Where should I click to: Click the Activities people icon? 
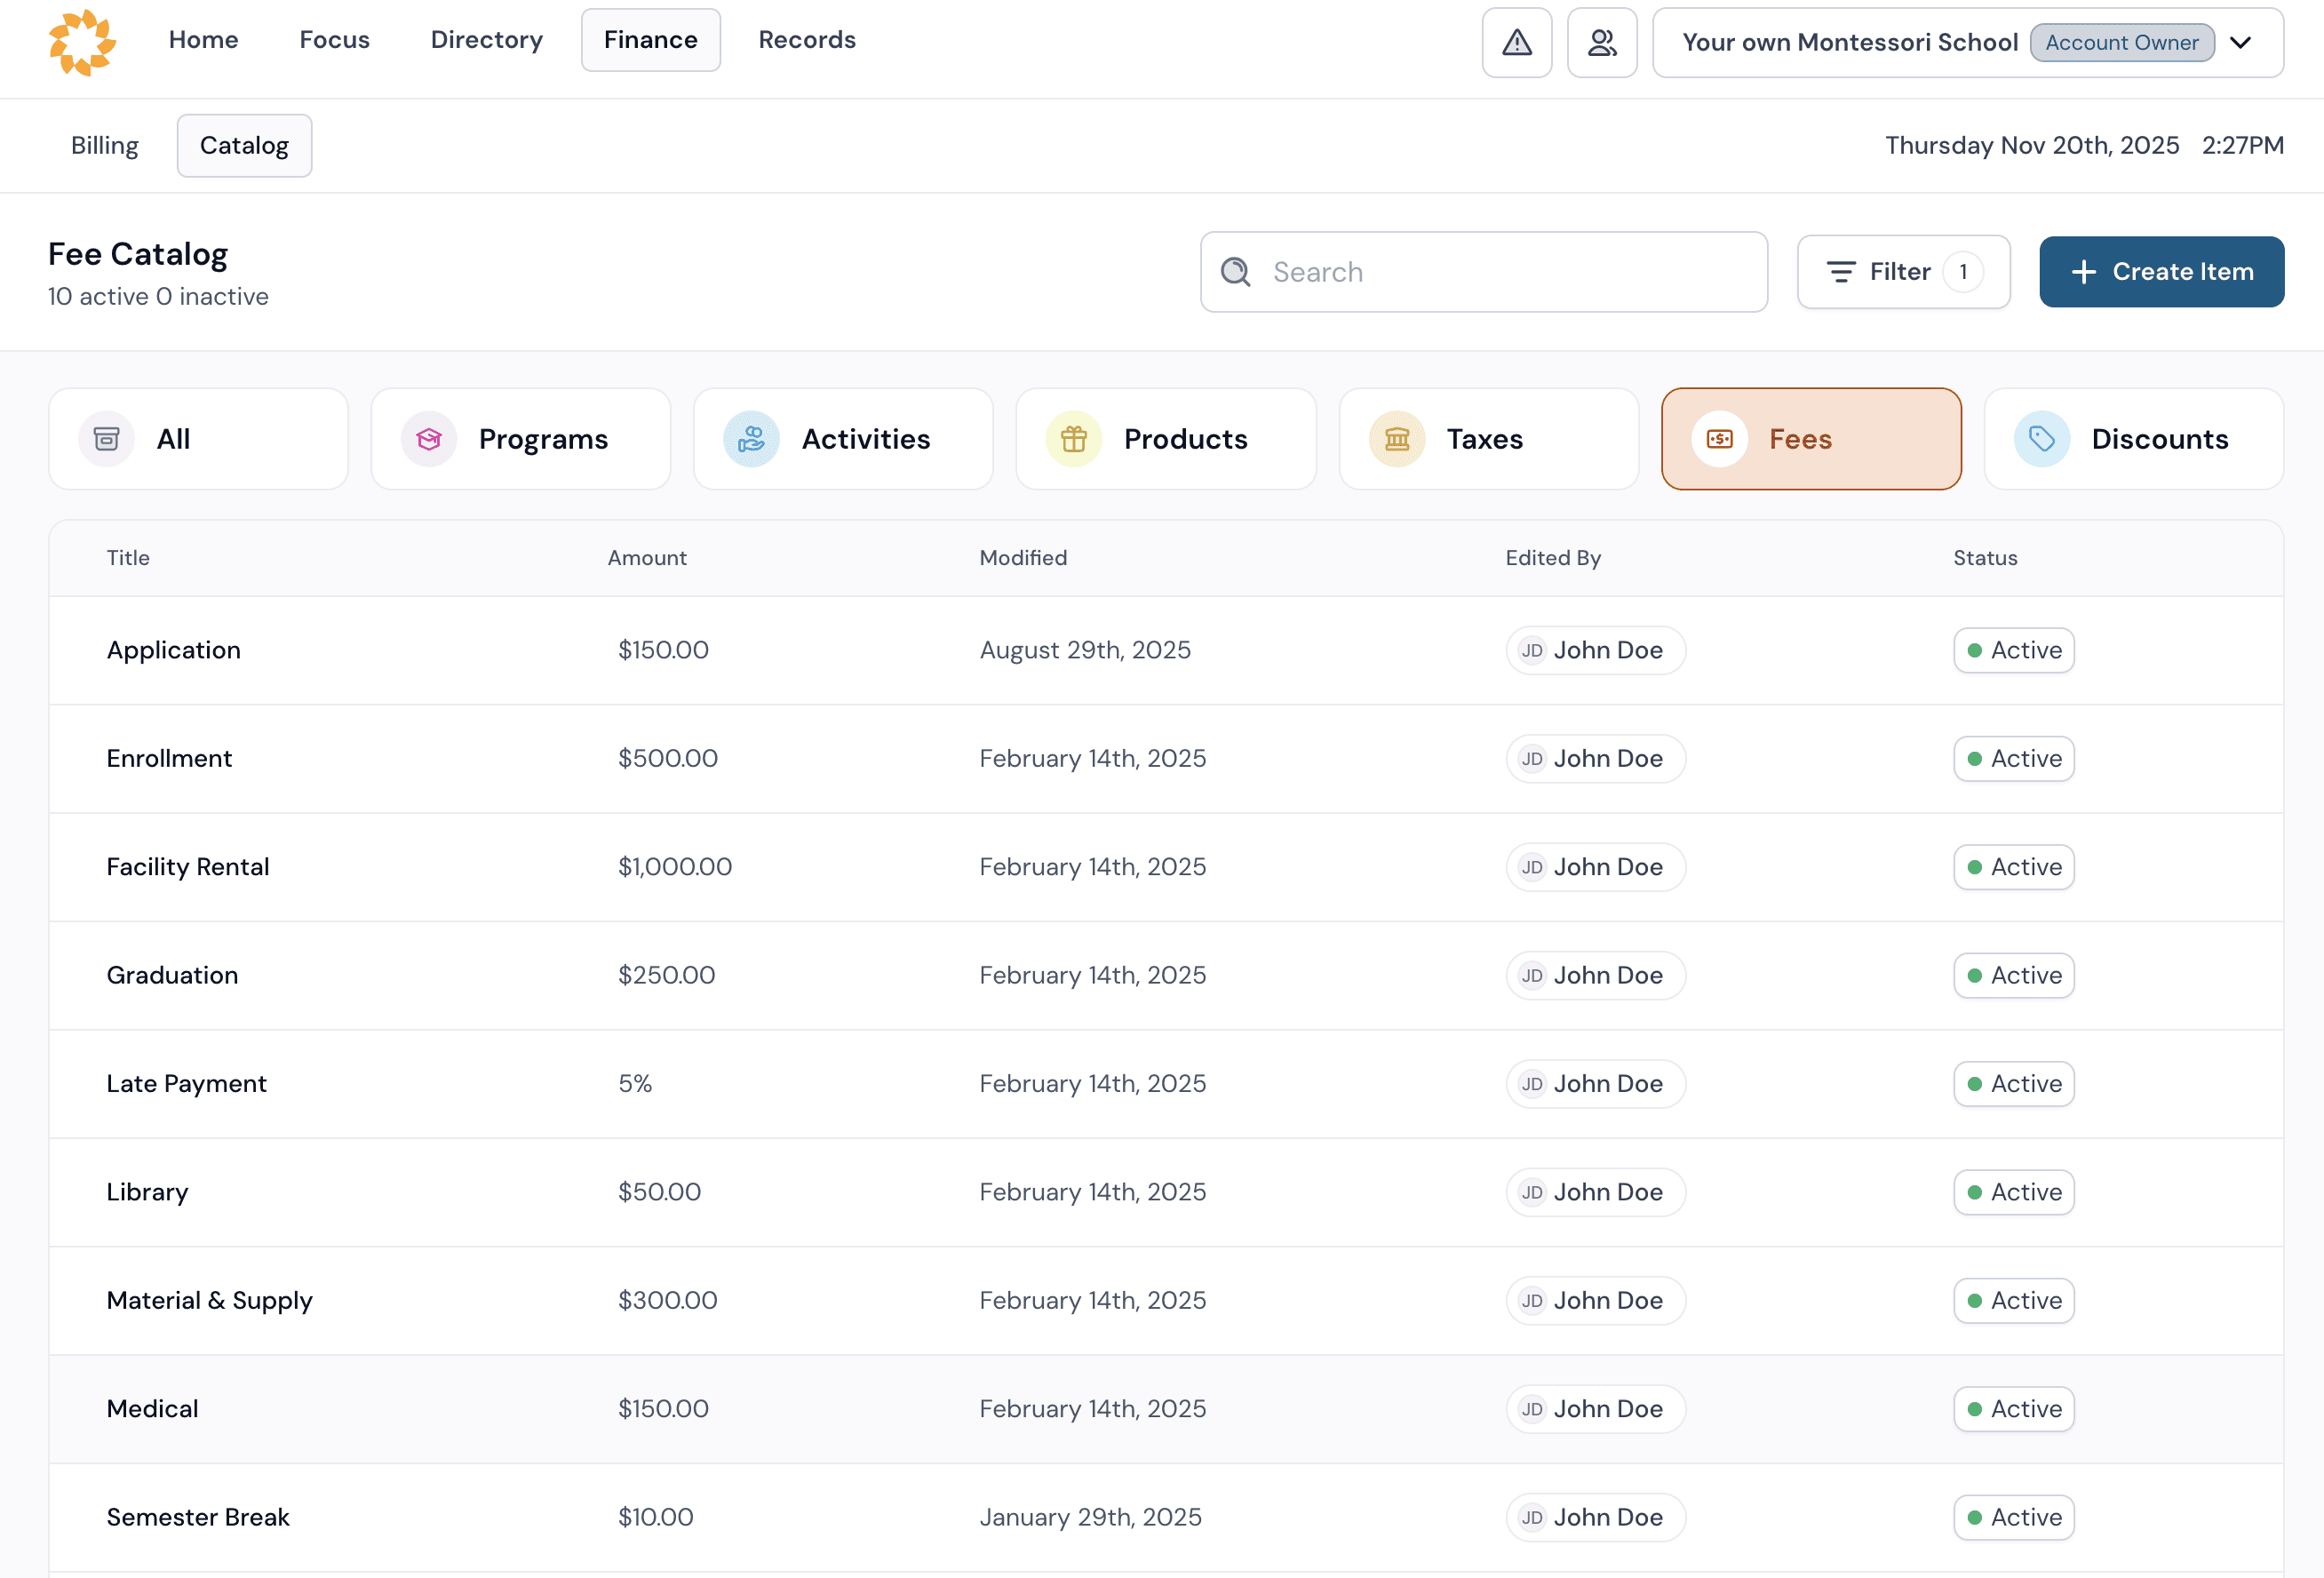tap(751, 439)
